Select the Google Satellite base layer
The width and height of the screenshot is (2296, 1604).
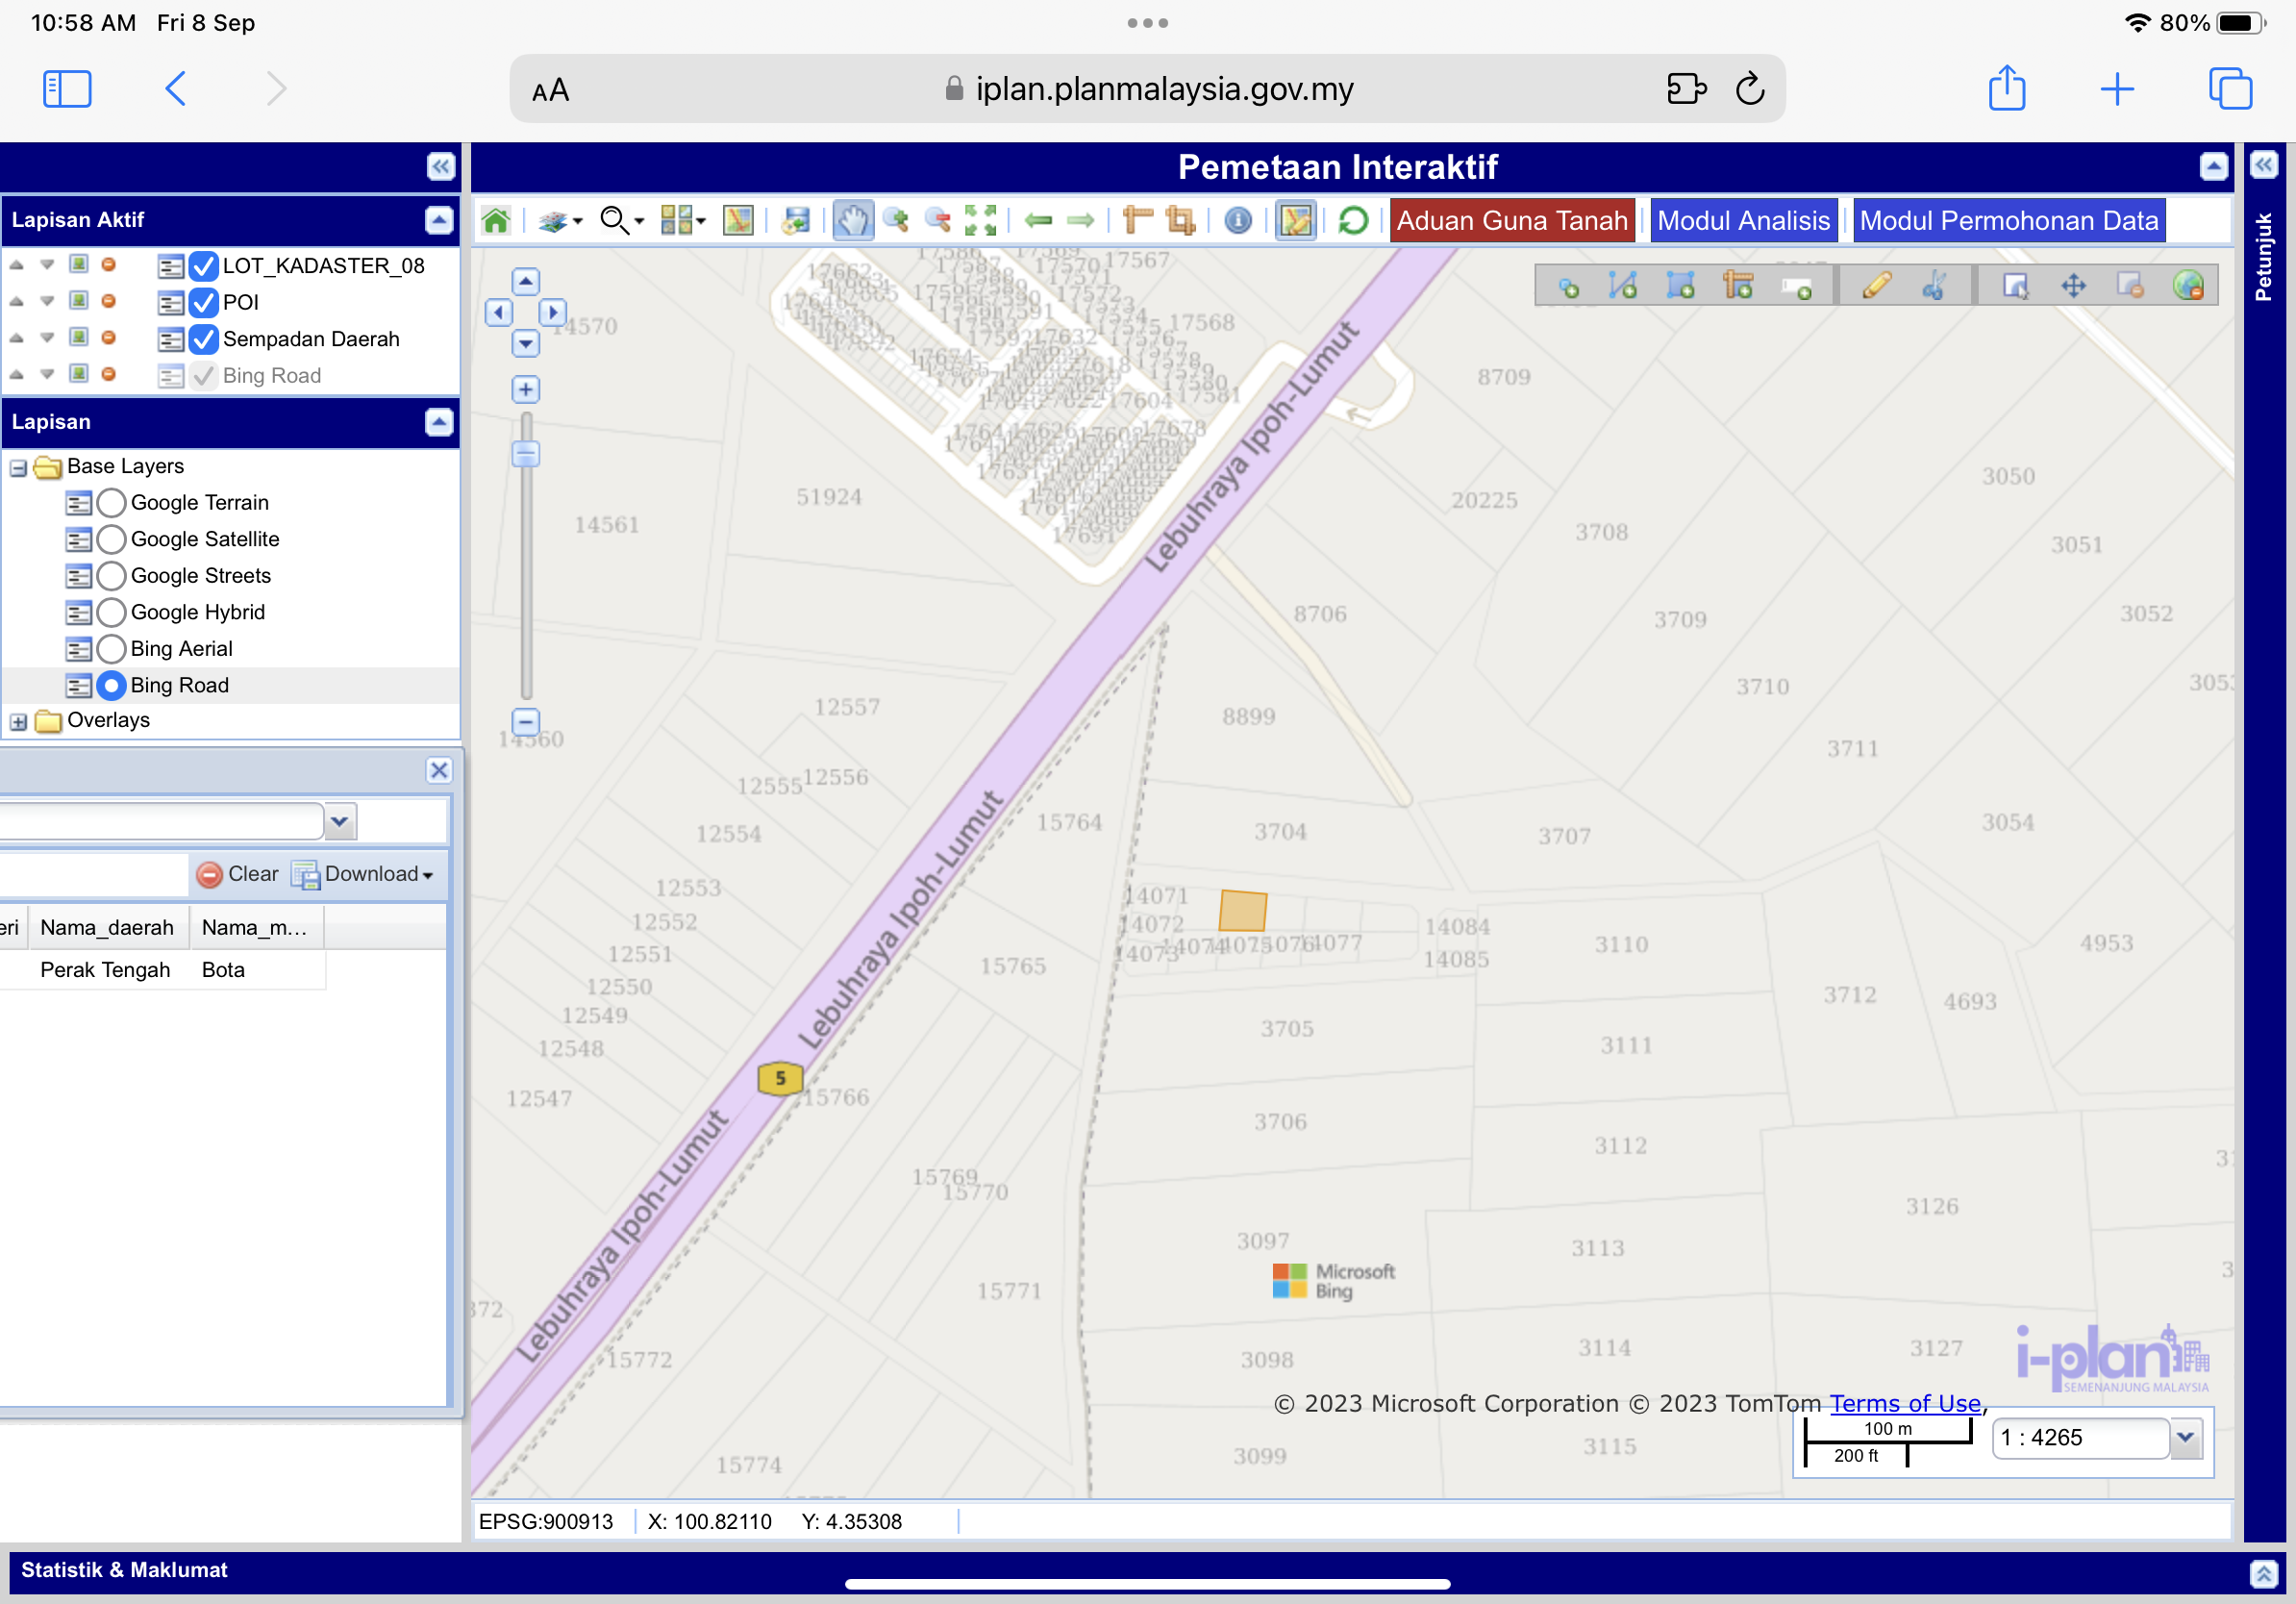[x=112, y=539]
